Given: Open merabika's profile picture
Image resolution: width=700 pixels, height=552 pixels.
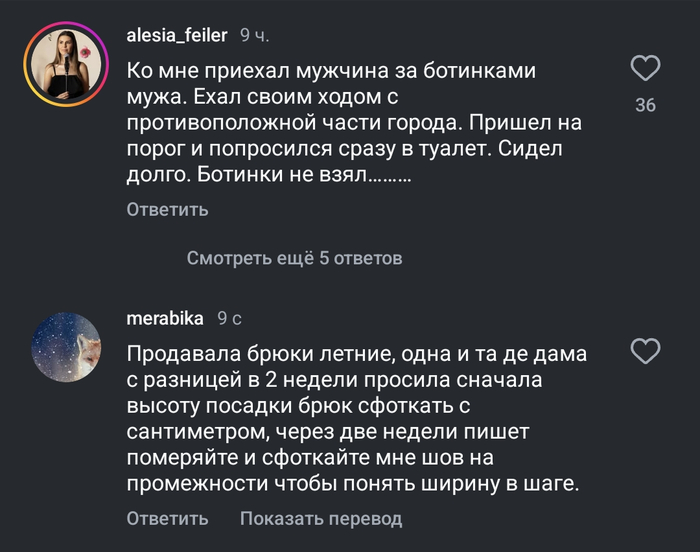Looking at the screenshot, I should (66, 348).
